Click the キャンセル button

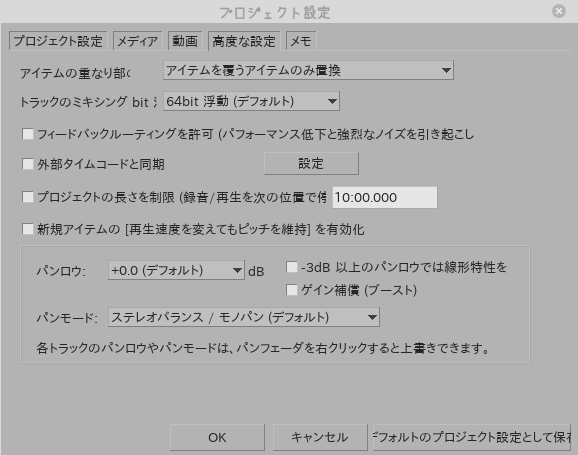point(320,437)
